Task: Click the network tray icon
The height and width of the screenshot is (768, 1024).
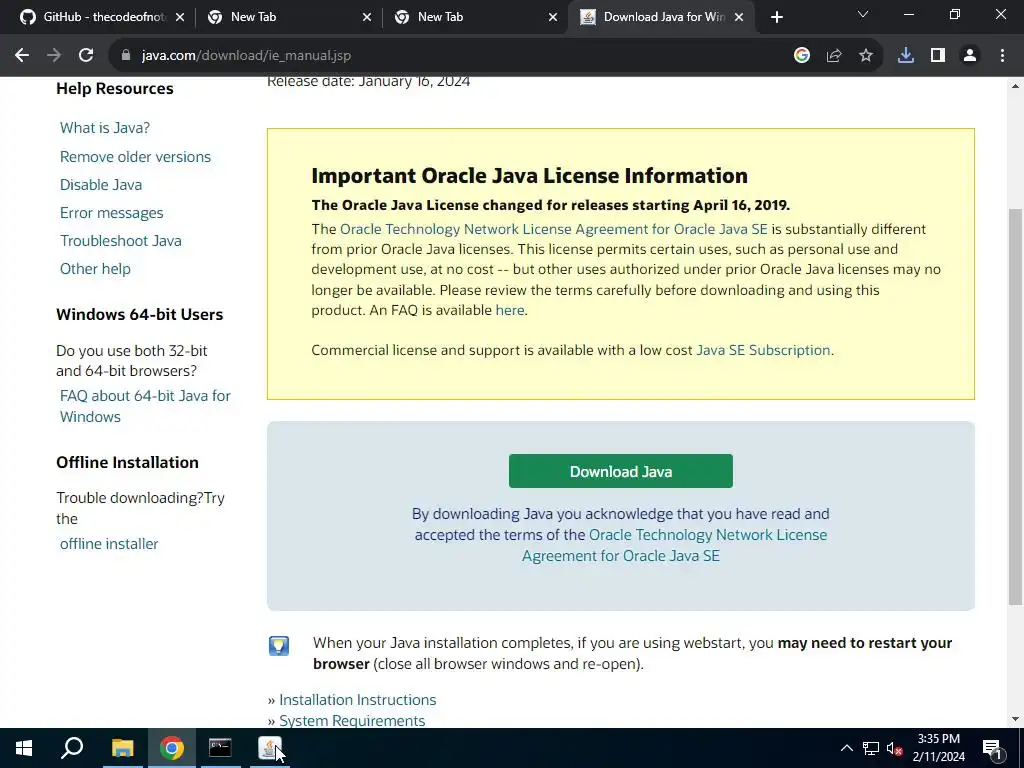Action: pos(871,748)
